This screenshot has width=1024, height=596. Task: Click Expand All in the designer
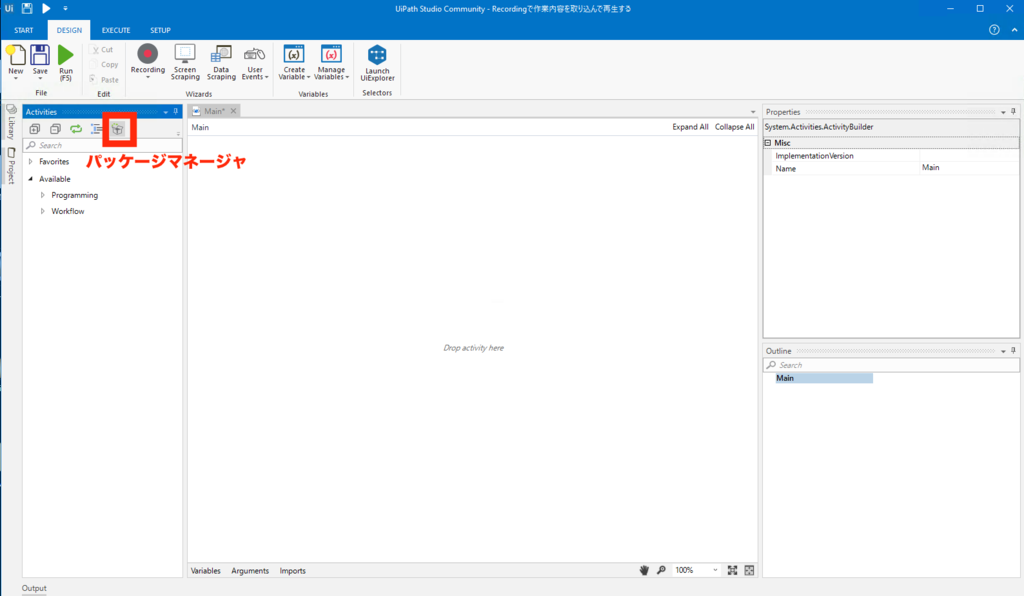(x=690, y=127)
